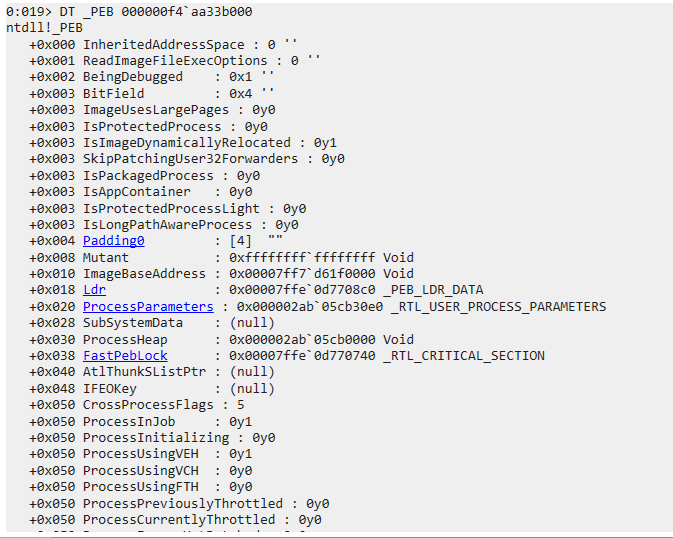Select the CrossProcessFlags field line
The width and height of the screenshot is (673, 538).
pyautogui.click(x=136, y=405)
